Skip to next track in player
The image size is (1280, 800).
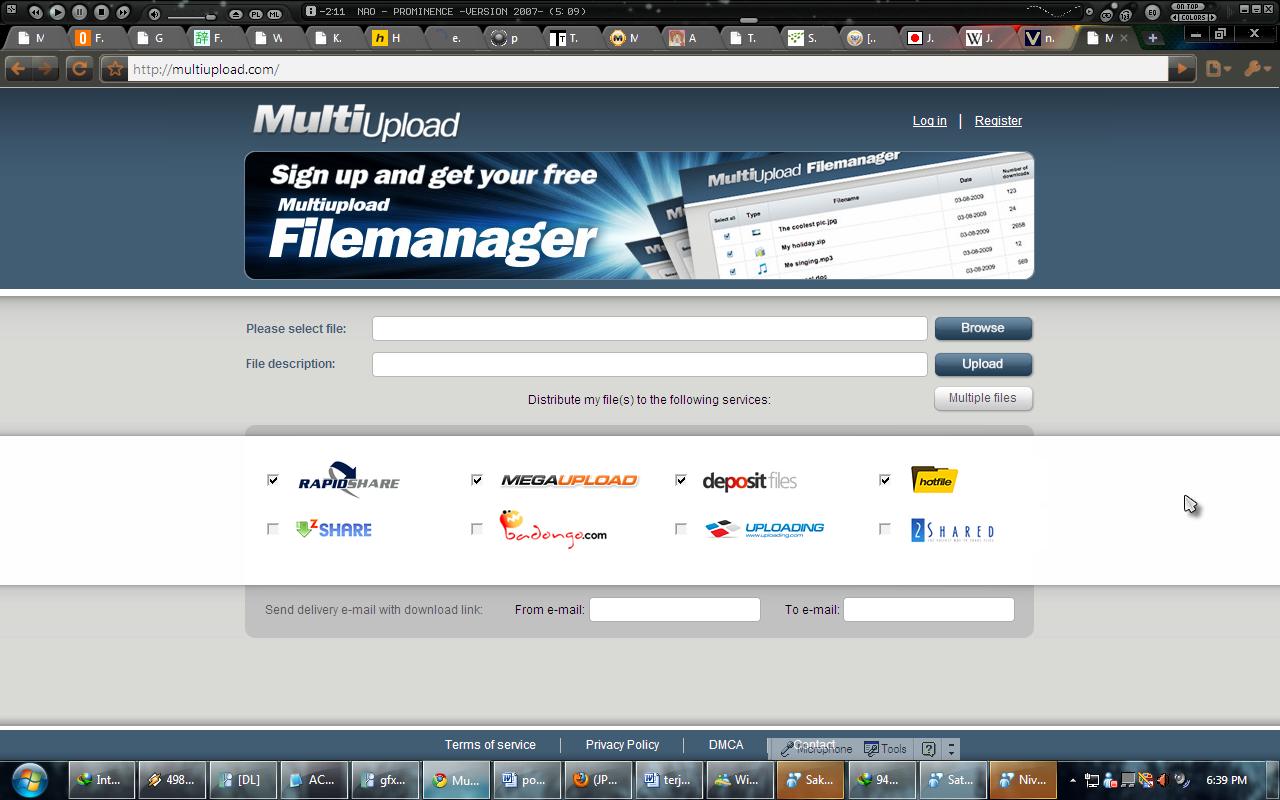tap(123, 12)
